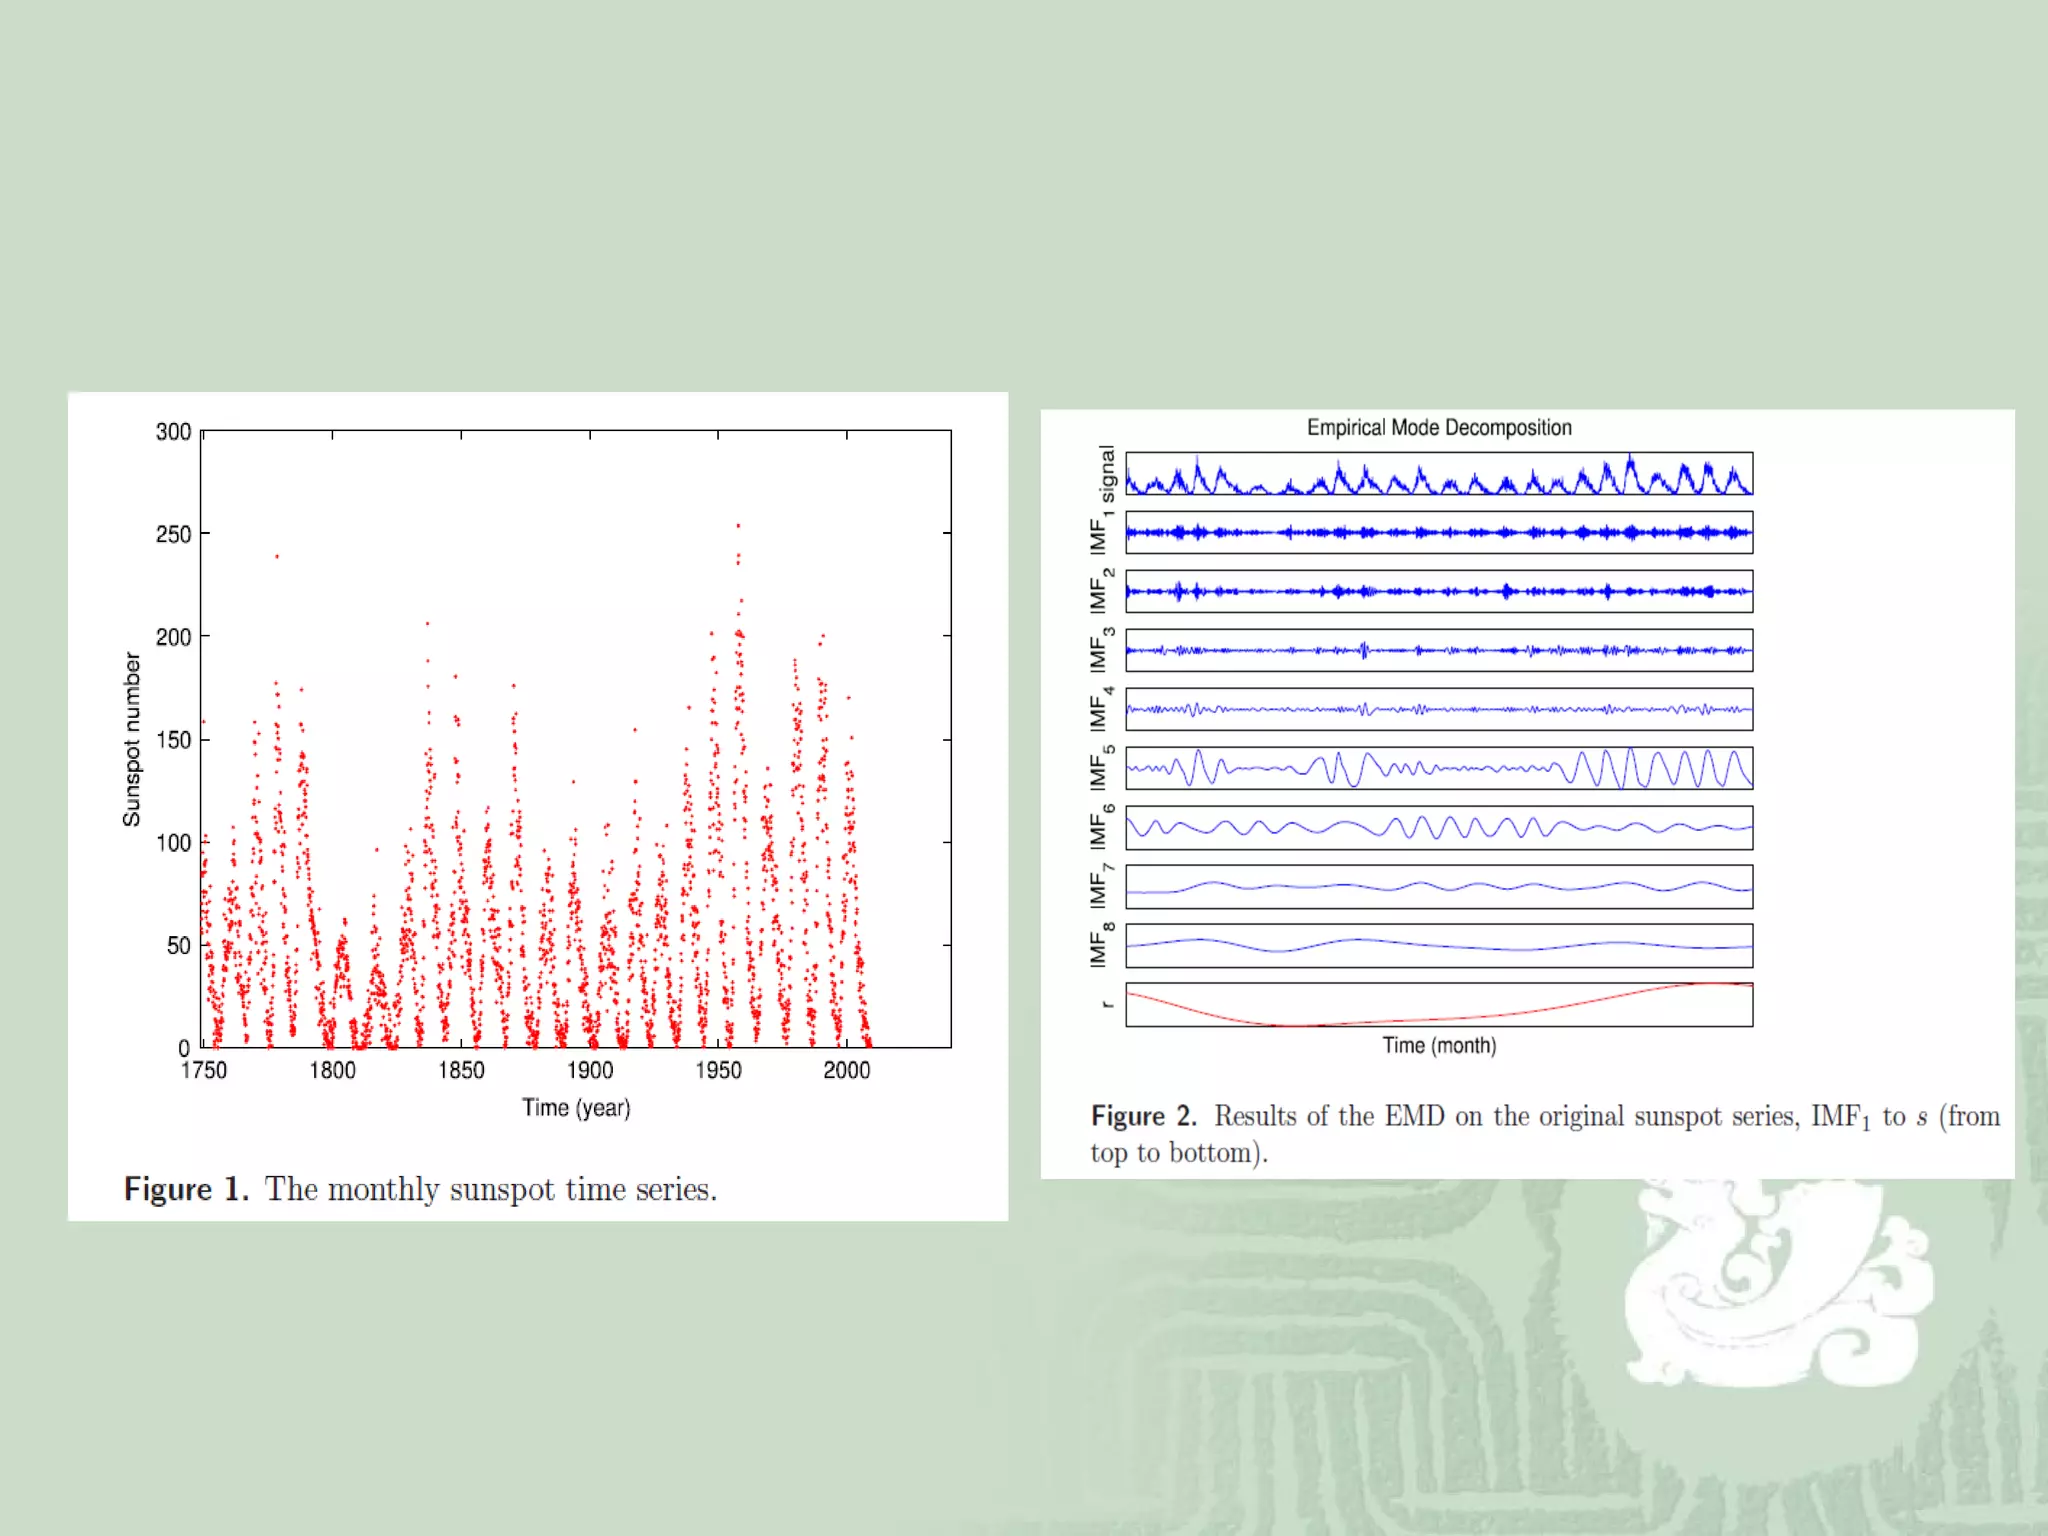Click the 1950 tick label on x-axis
The image size is (2048, 1536).
[x=718, y=1071]
